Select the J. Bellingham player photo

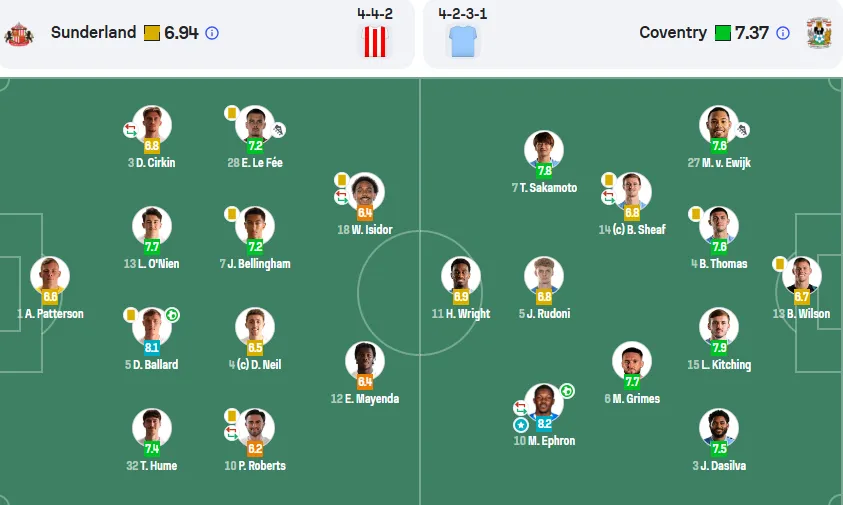point(255,225)
